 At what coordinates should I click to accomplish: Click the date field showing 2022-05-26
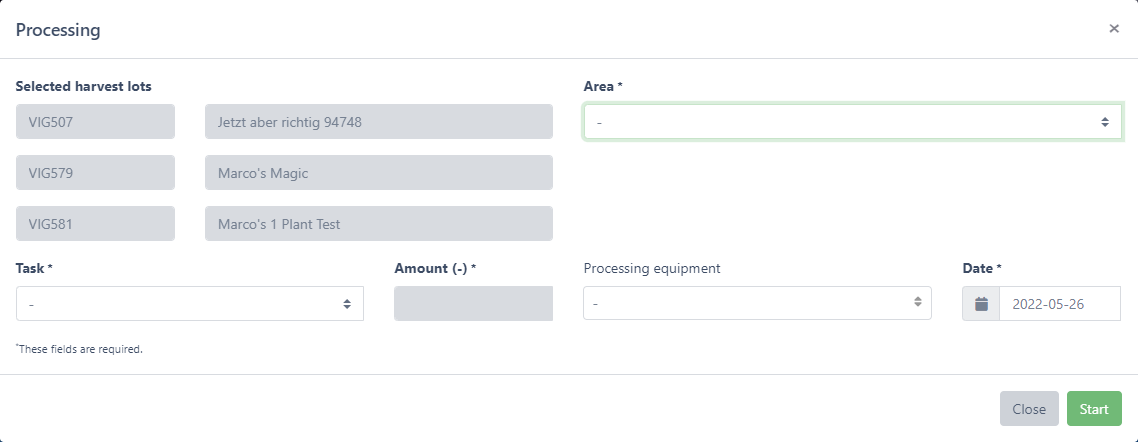coord(1059,304)
